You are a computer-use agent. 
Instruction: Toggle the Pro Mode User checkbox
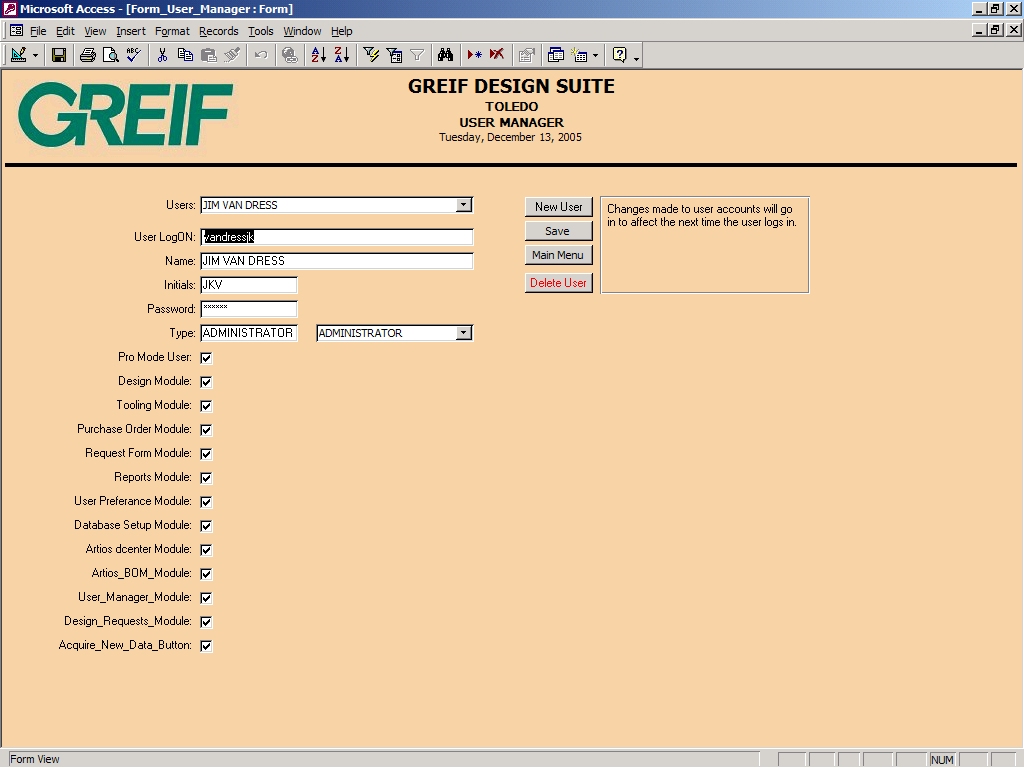pos(206,358)
